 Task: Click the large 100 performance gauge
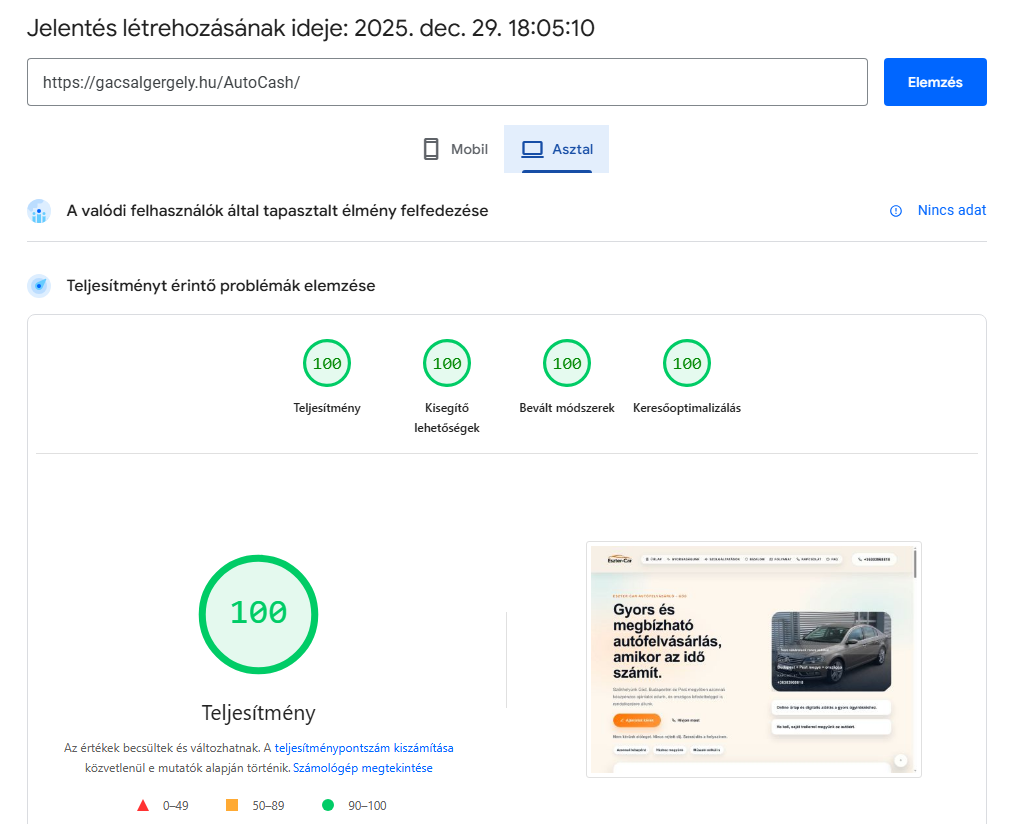click(258, 613)
